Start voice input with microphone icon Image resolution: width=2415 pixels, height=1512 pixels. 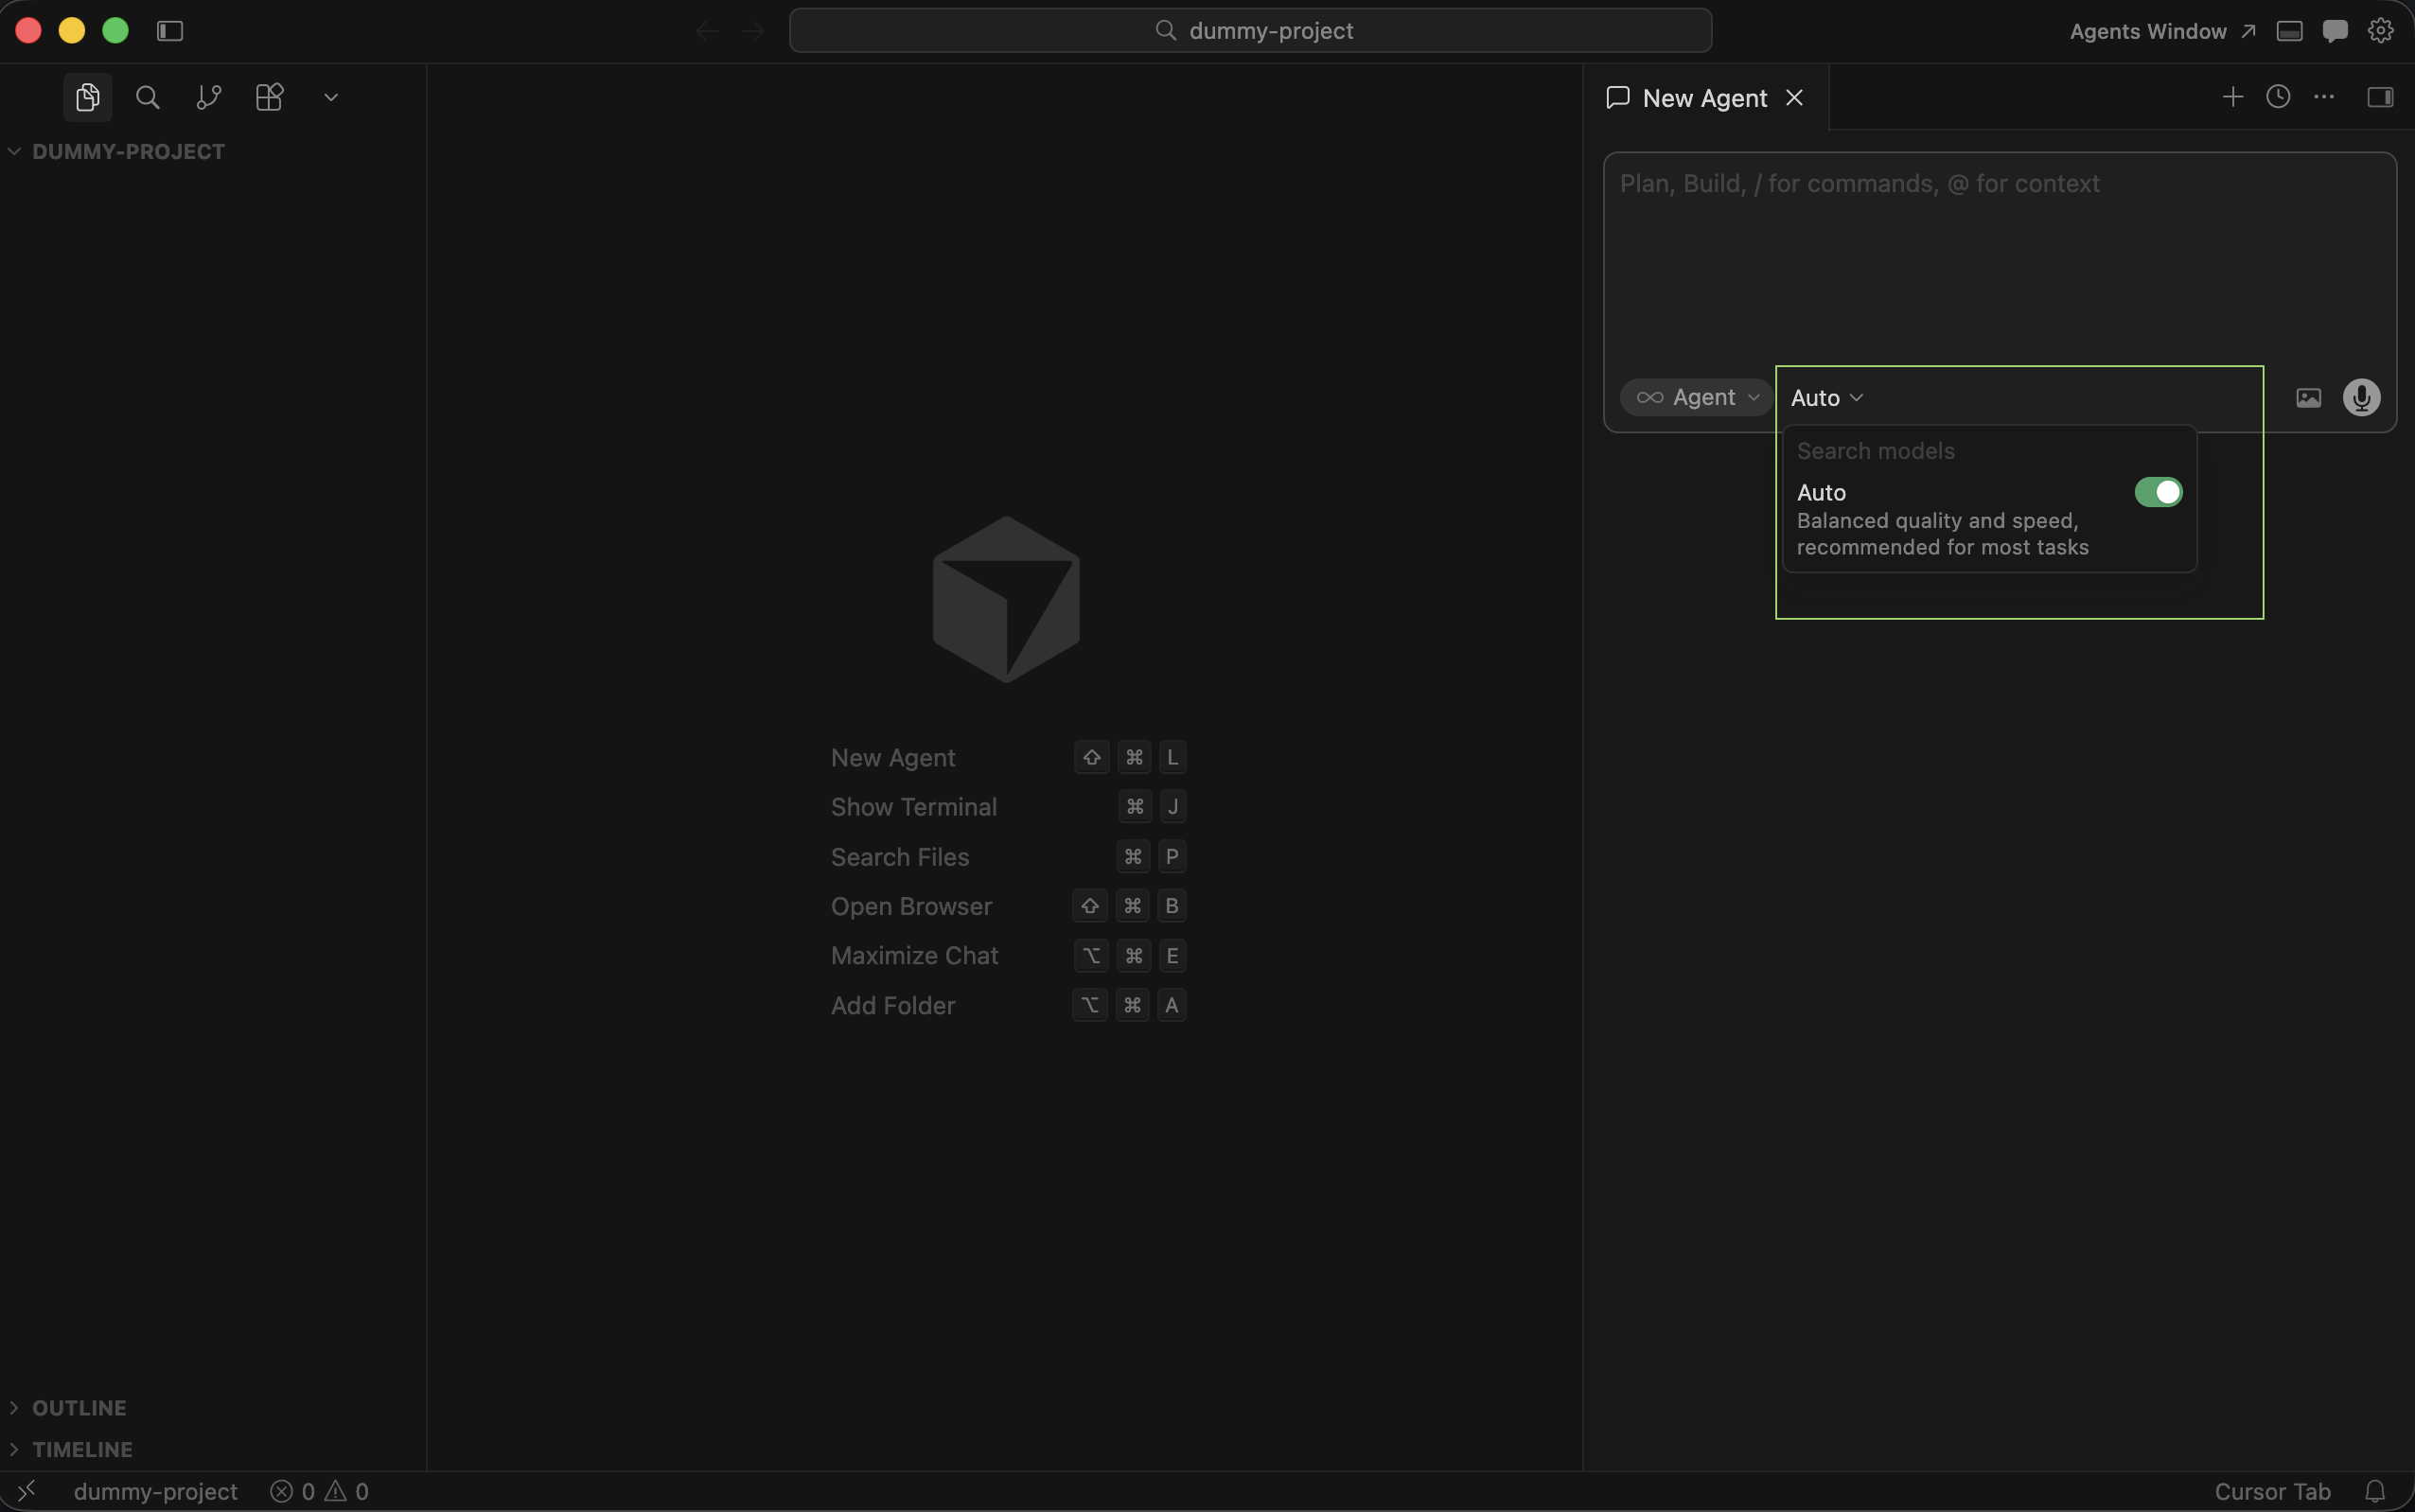point(2362,398)
